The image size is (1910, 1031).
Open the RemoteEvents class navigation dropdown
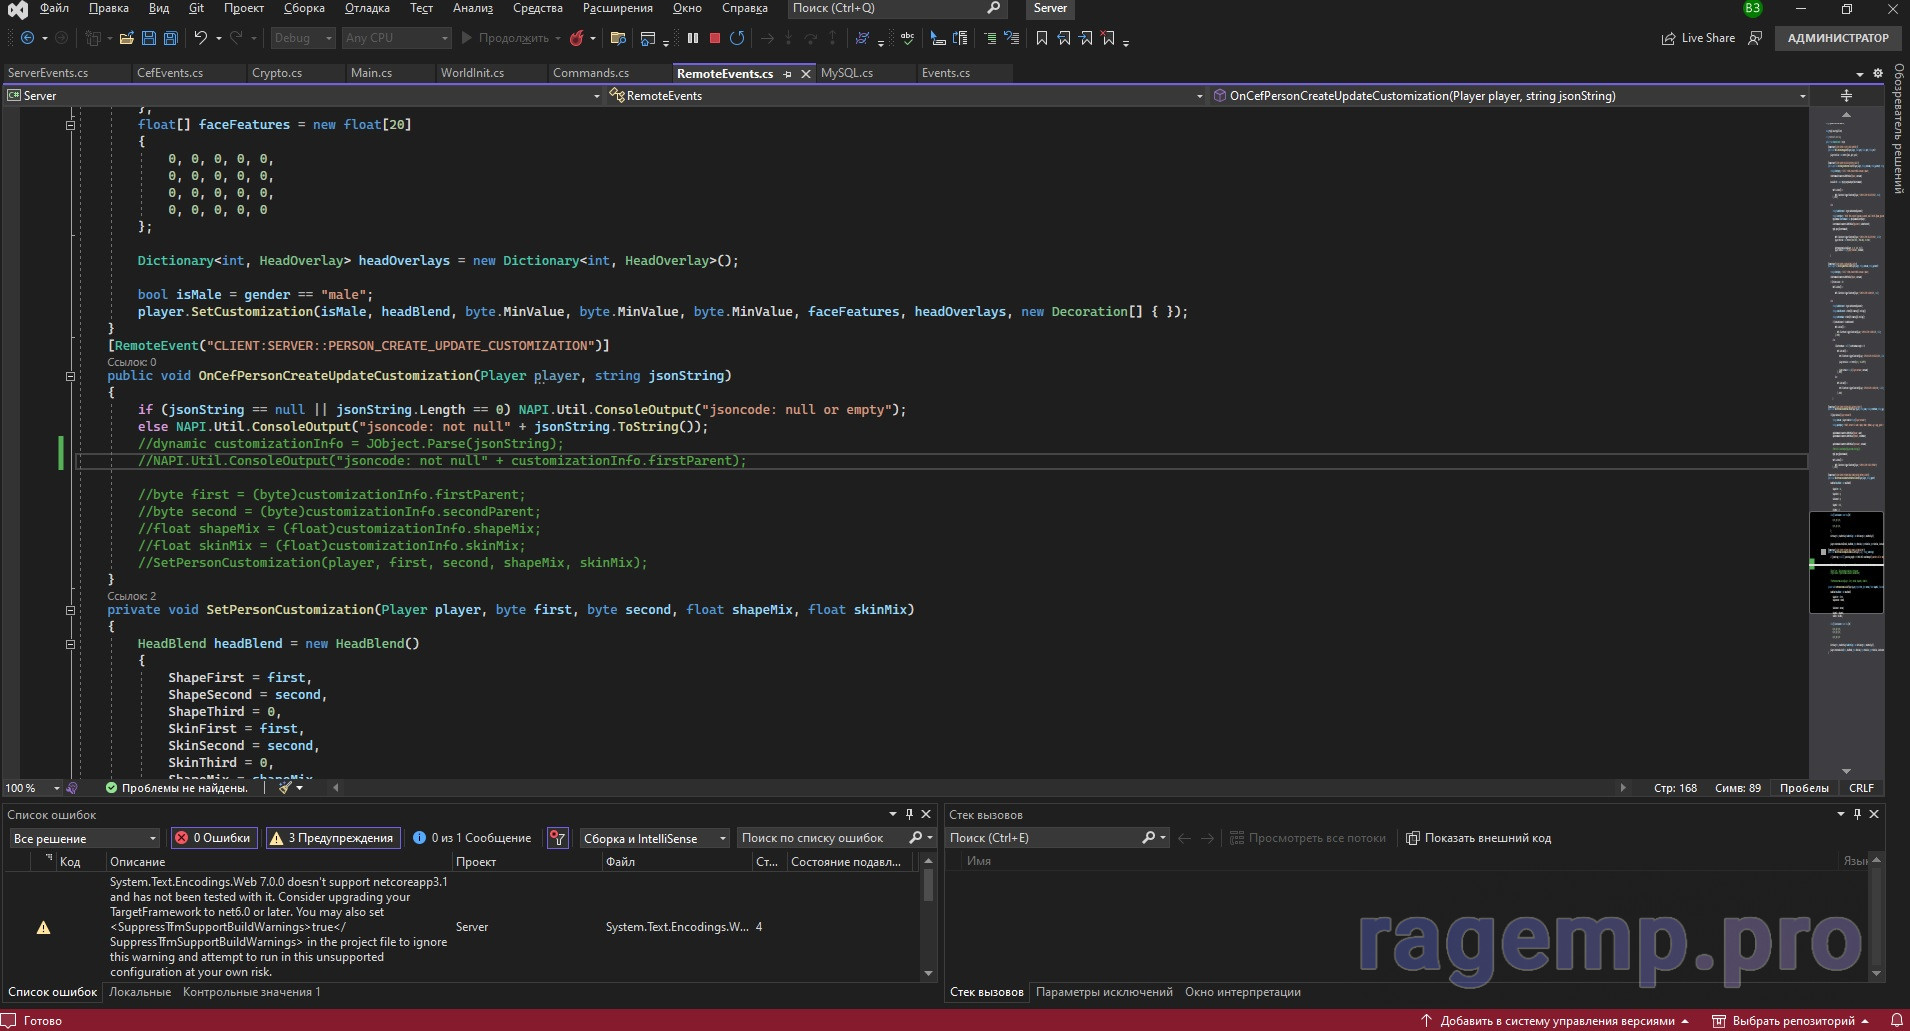pos(908,96)
